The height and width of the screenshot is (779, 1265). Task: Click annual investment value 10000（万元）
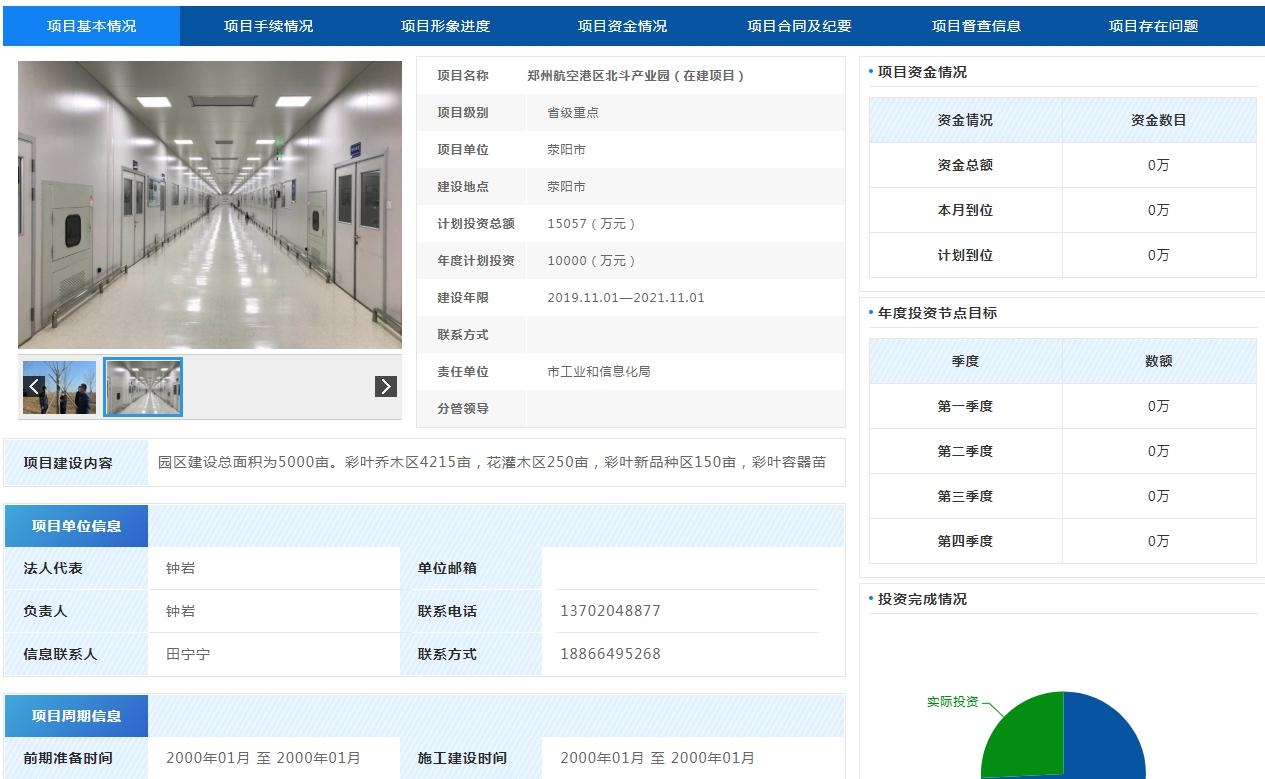(x=591, y=261)
